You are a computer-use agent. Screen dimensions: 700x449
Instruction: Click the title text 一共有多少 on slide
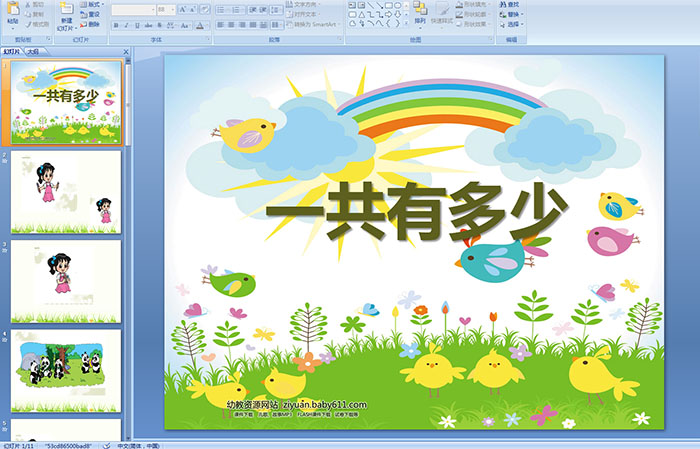coord(416,213)
